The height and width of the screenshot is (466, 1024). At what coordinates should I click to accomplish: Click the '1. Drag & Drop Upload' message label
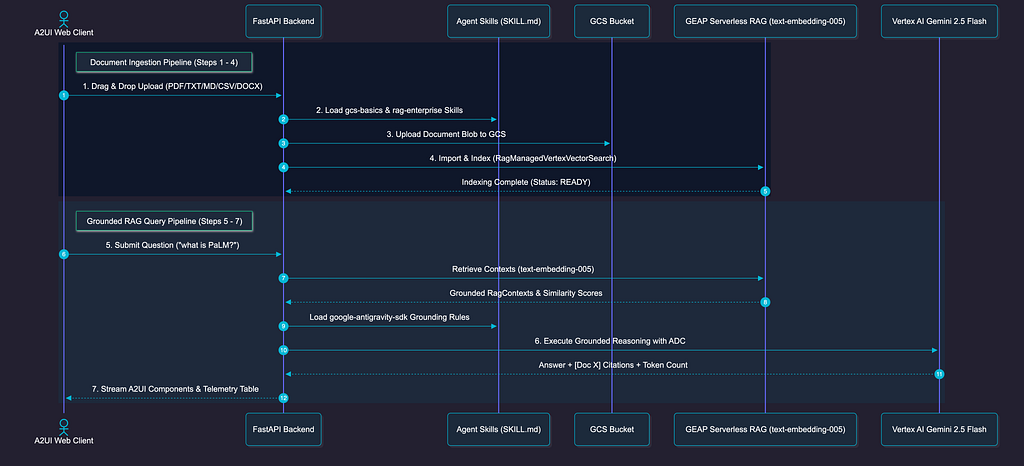173,86
